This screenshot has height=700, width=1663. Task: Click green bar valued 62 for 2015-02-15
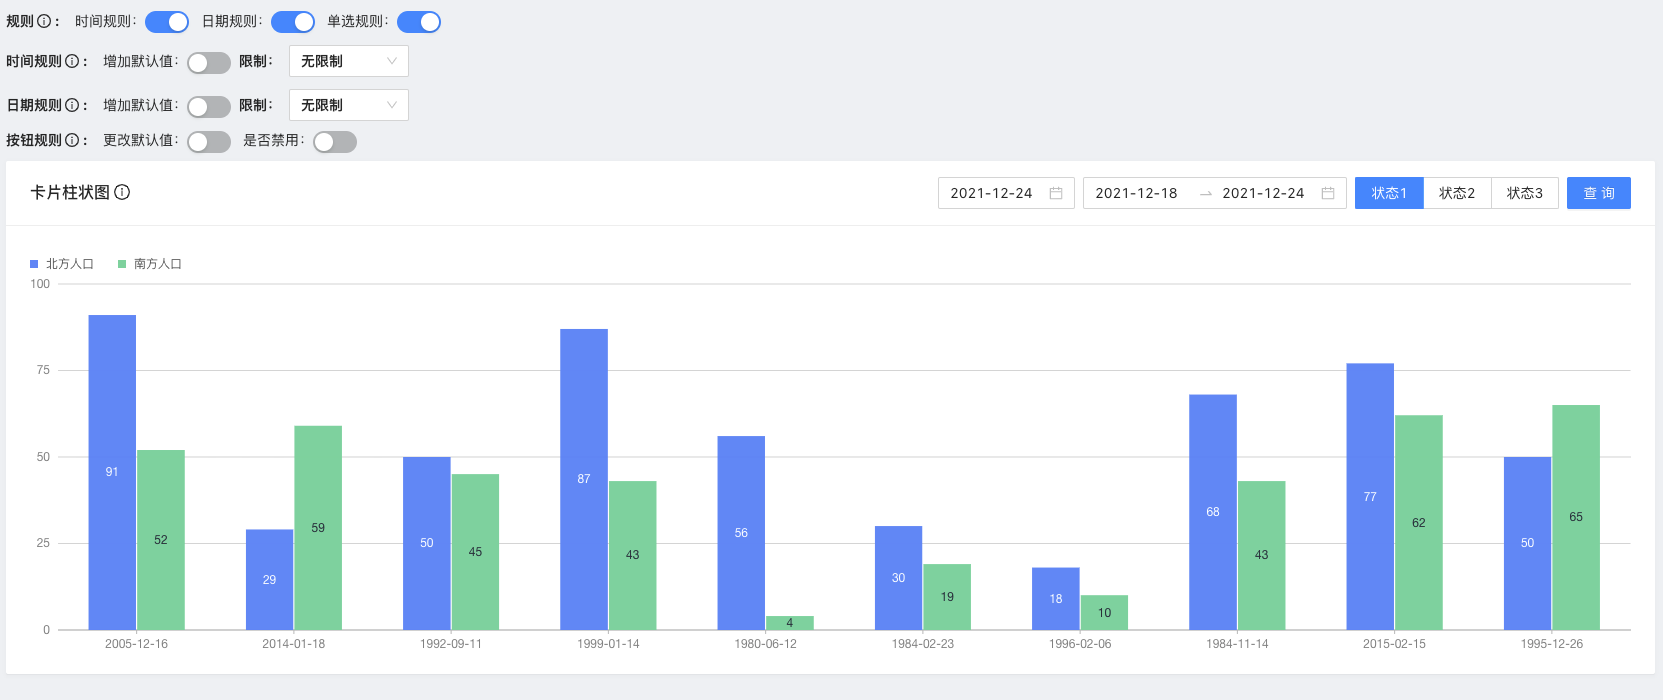tap(1419, 523)
